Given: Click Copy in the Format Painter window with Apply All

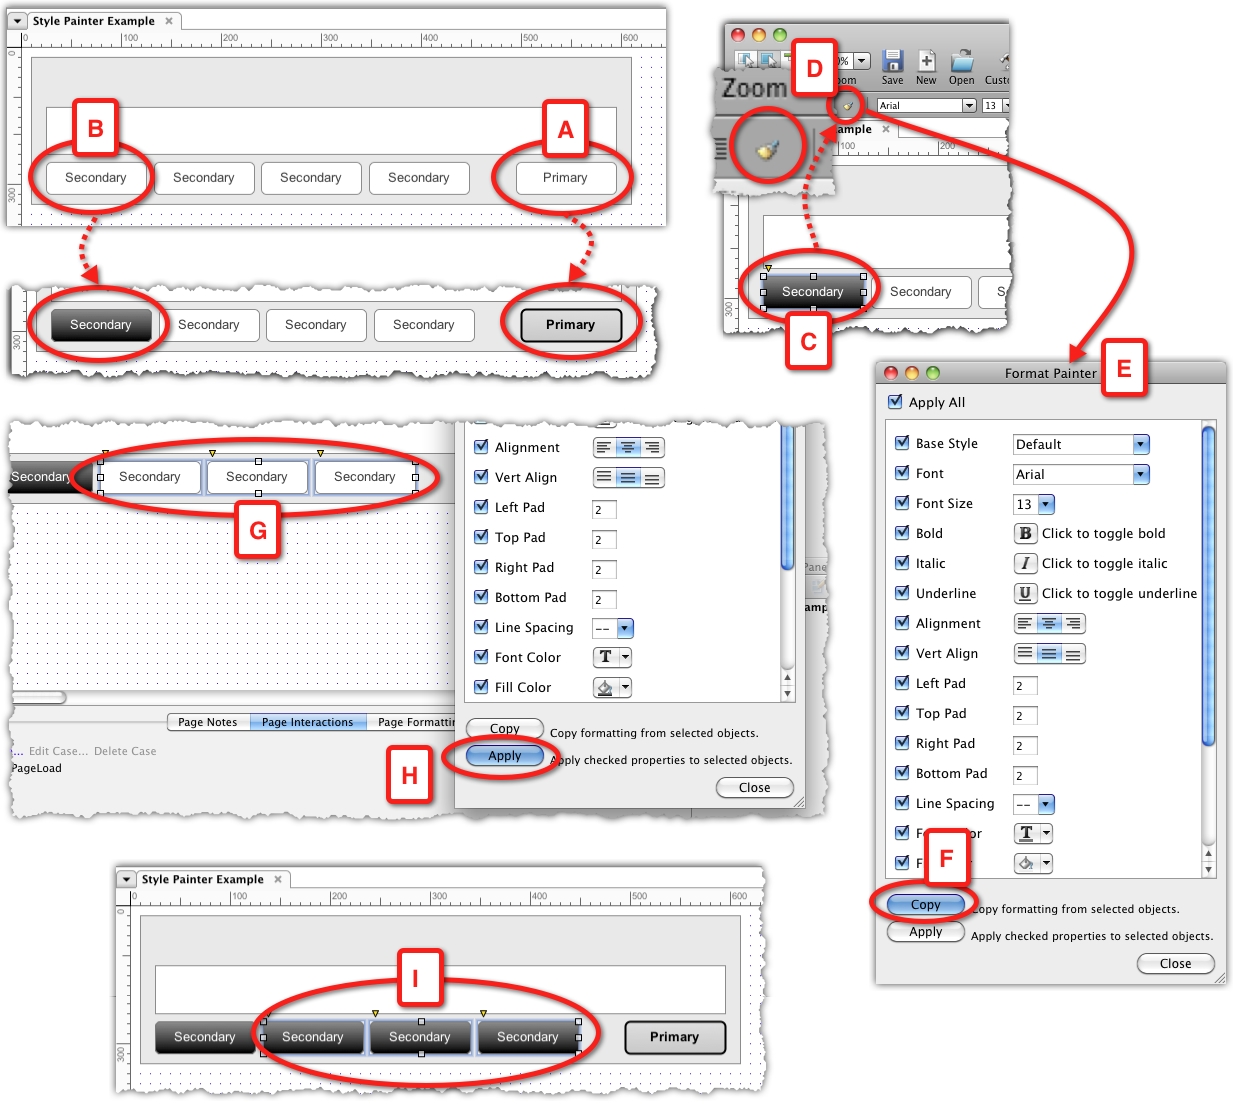Looking at the screenshot, I should click(x=926, y=905).
